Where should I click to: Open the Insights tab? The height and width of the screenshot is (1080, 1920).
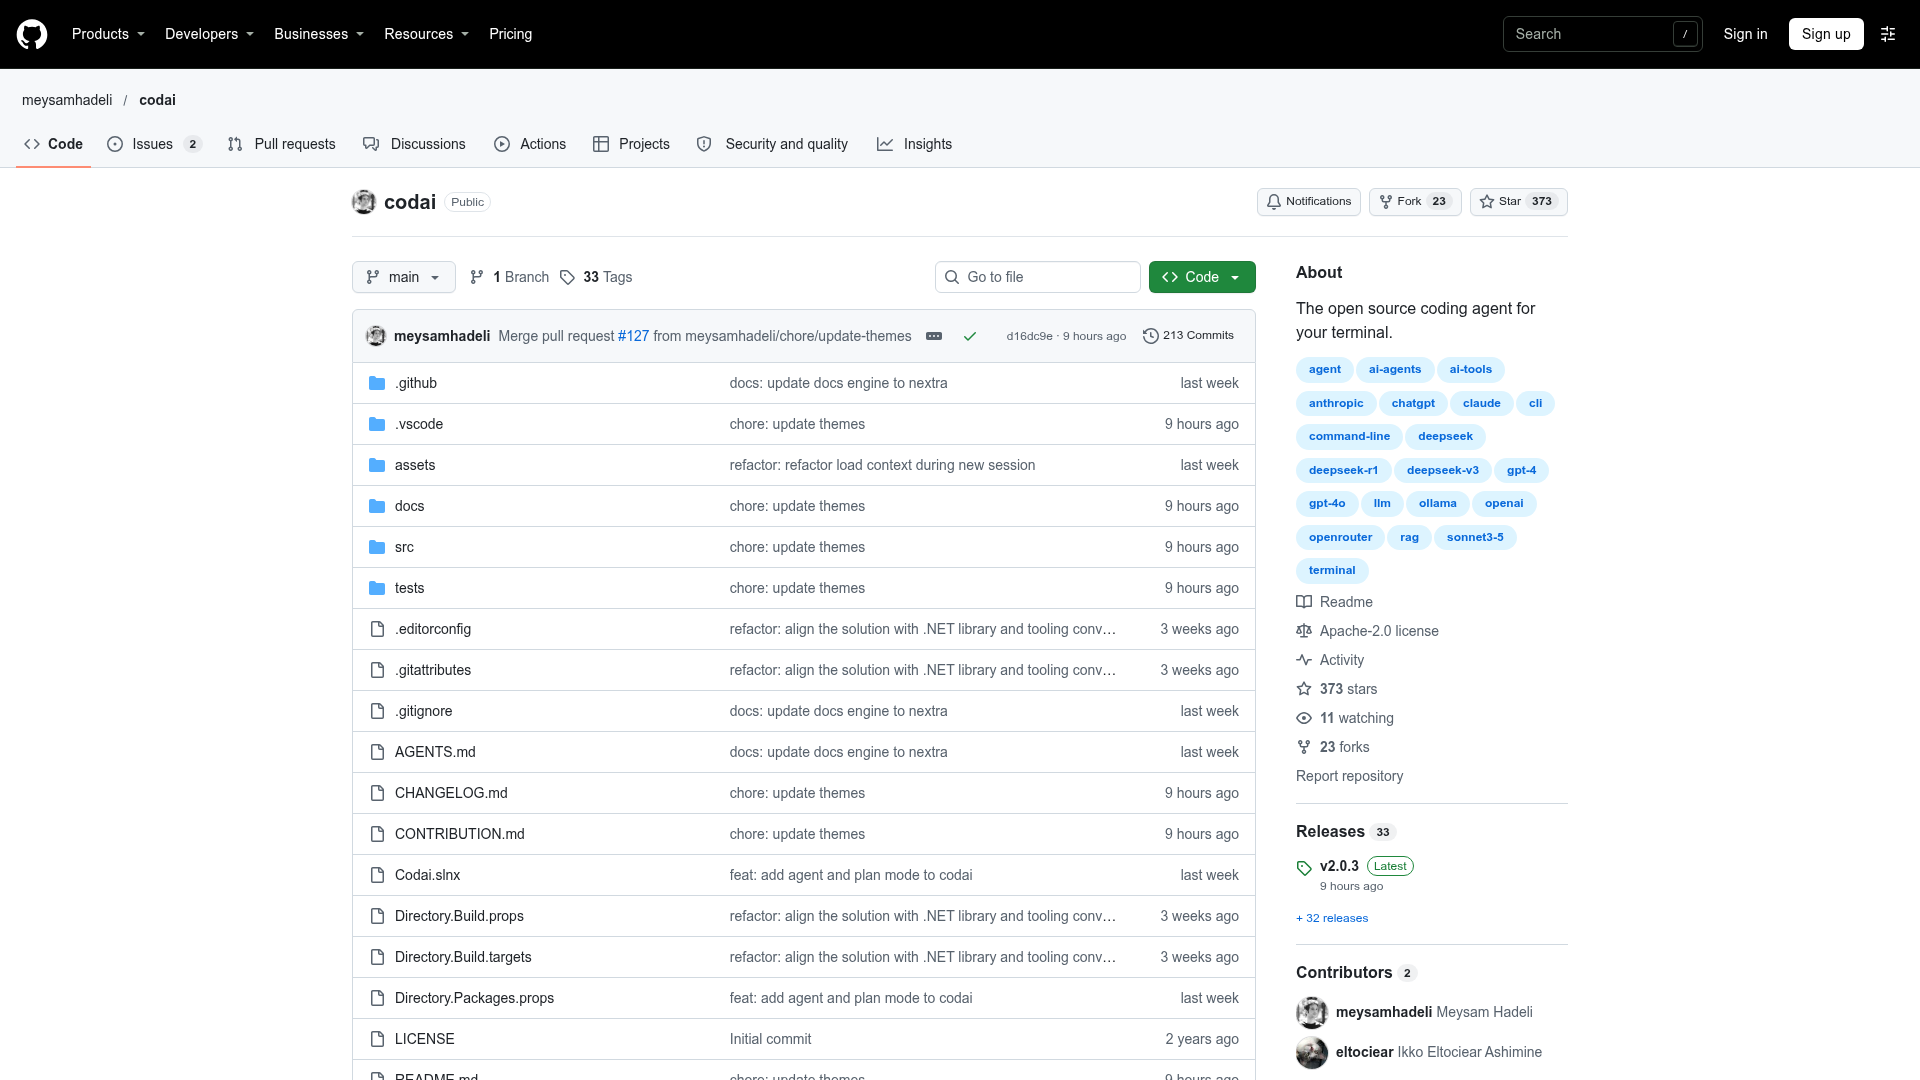tap(914, 144)
